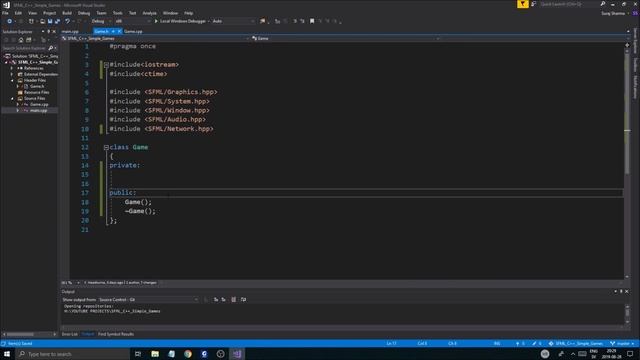Screen dimensions: 640x360
Task: Click the repository name in status bar
Action: click(576, 344)
